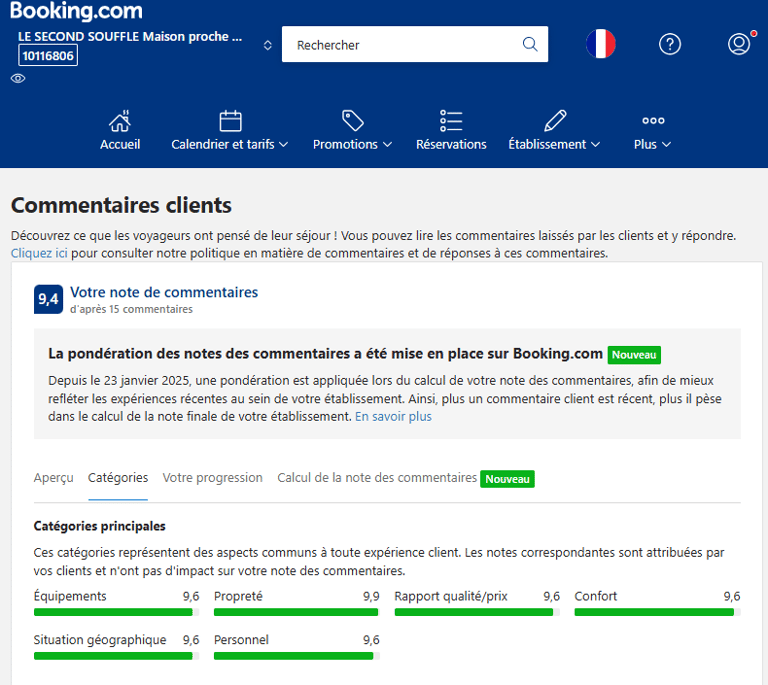The width and height of the screenshot is (768, 685).
Task: Click the Situation géographique label text
Action: [x=100, y=640]
